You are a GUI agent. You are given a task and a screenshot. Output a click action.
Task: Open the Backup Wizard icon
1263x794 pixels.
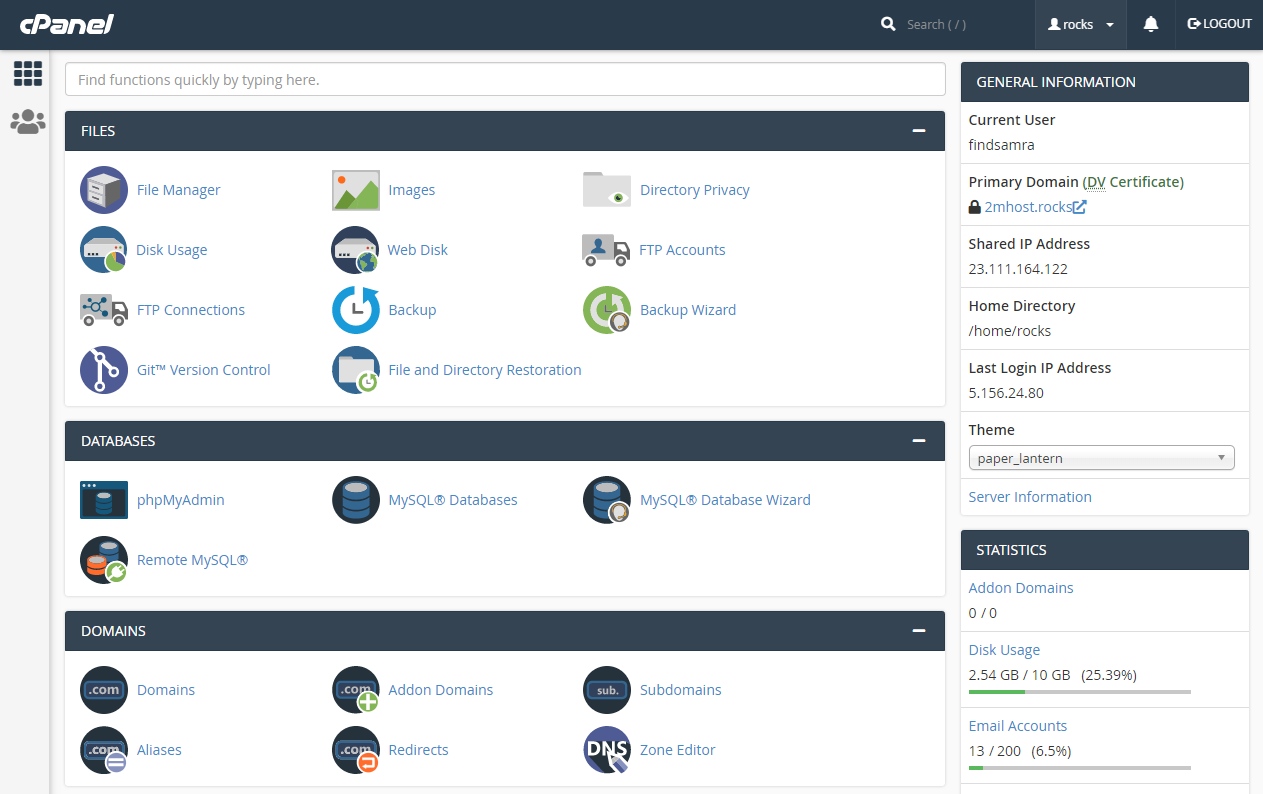point(607,310)
